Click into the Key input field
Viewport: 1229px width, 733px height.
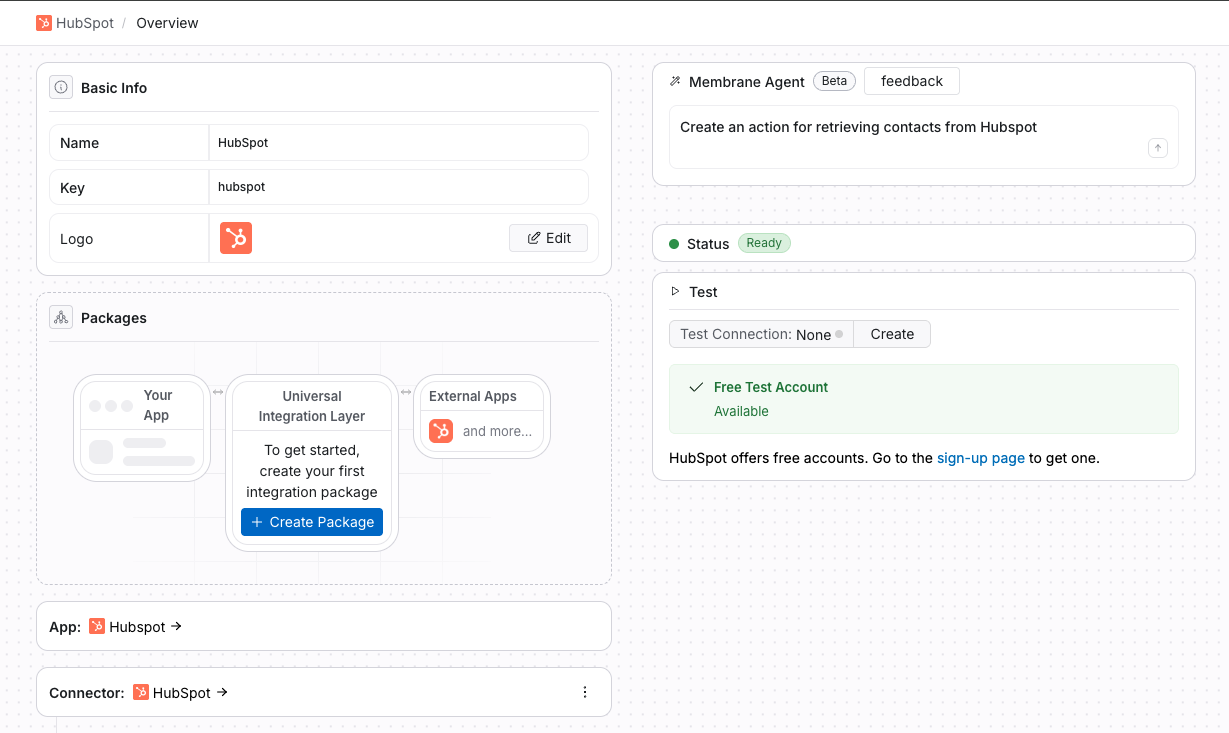(x=398, y=187)
